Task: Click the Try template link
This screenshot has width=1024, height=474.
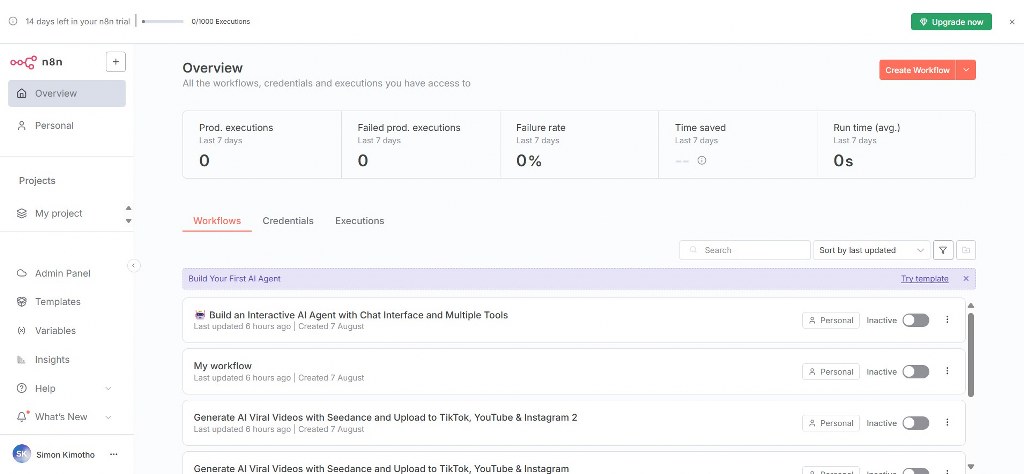Action: 925,279
